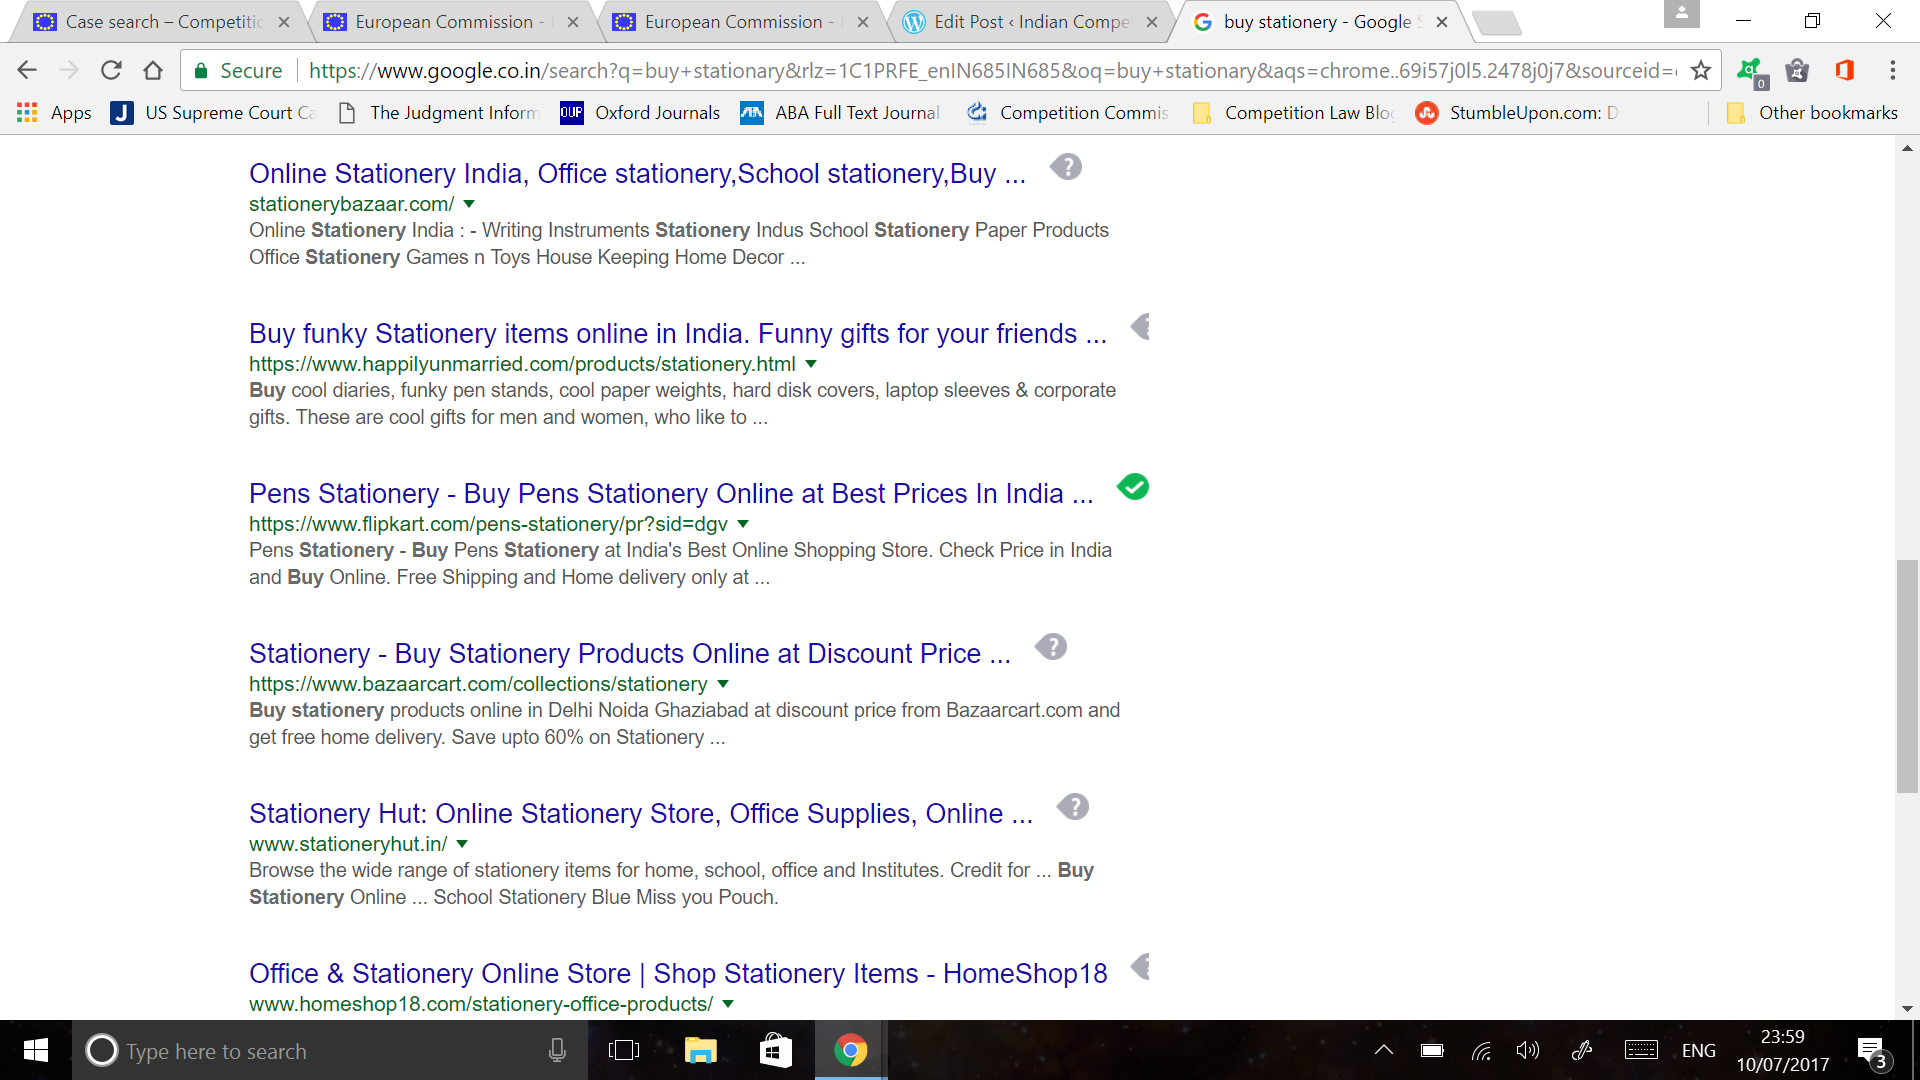Image resolution: width=1920 pixels, height=1080 pixels.
Task: Expand the arrow beside the homeshop18 URL
Action: tap(726, 1005)
